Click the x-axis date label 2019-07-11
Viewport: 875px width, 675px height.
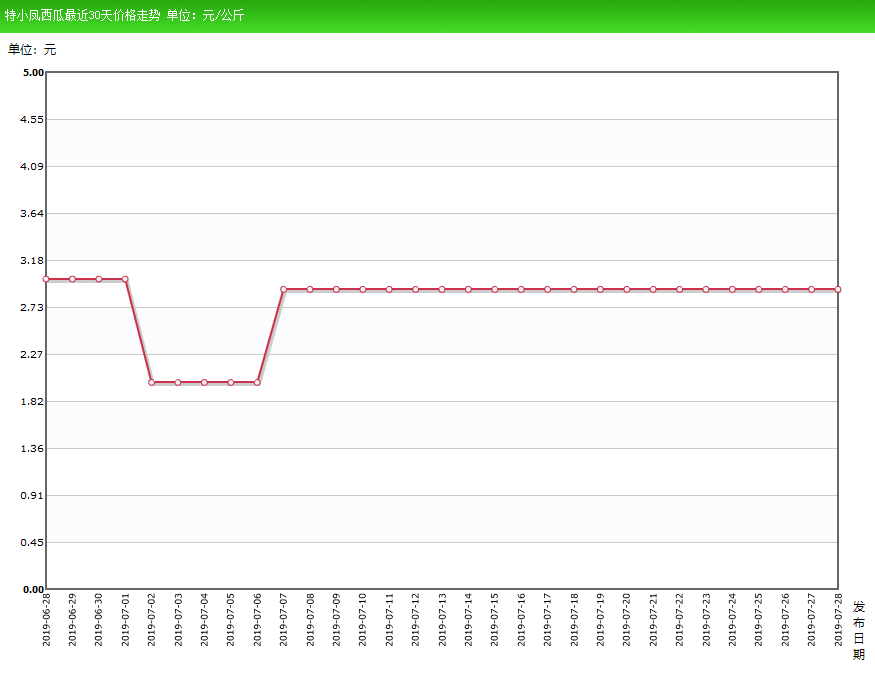coord(389,620)
